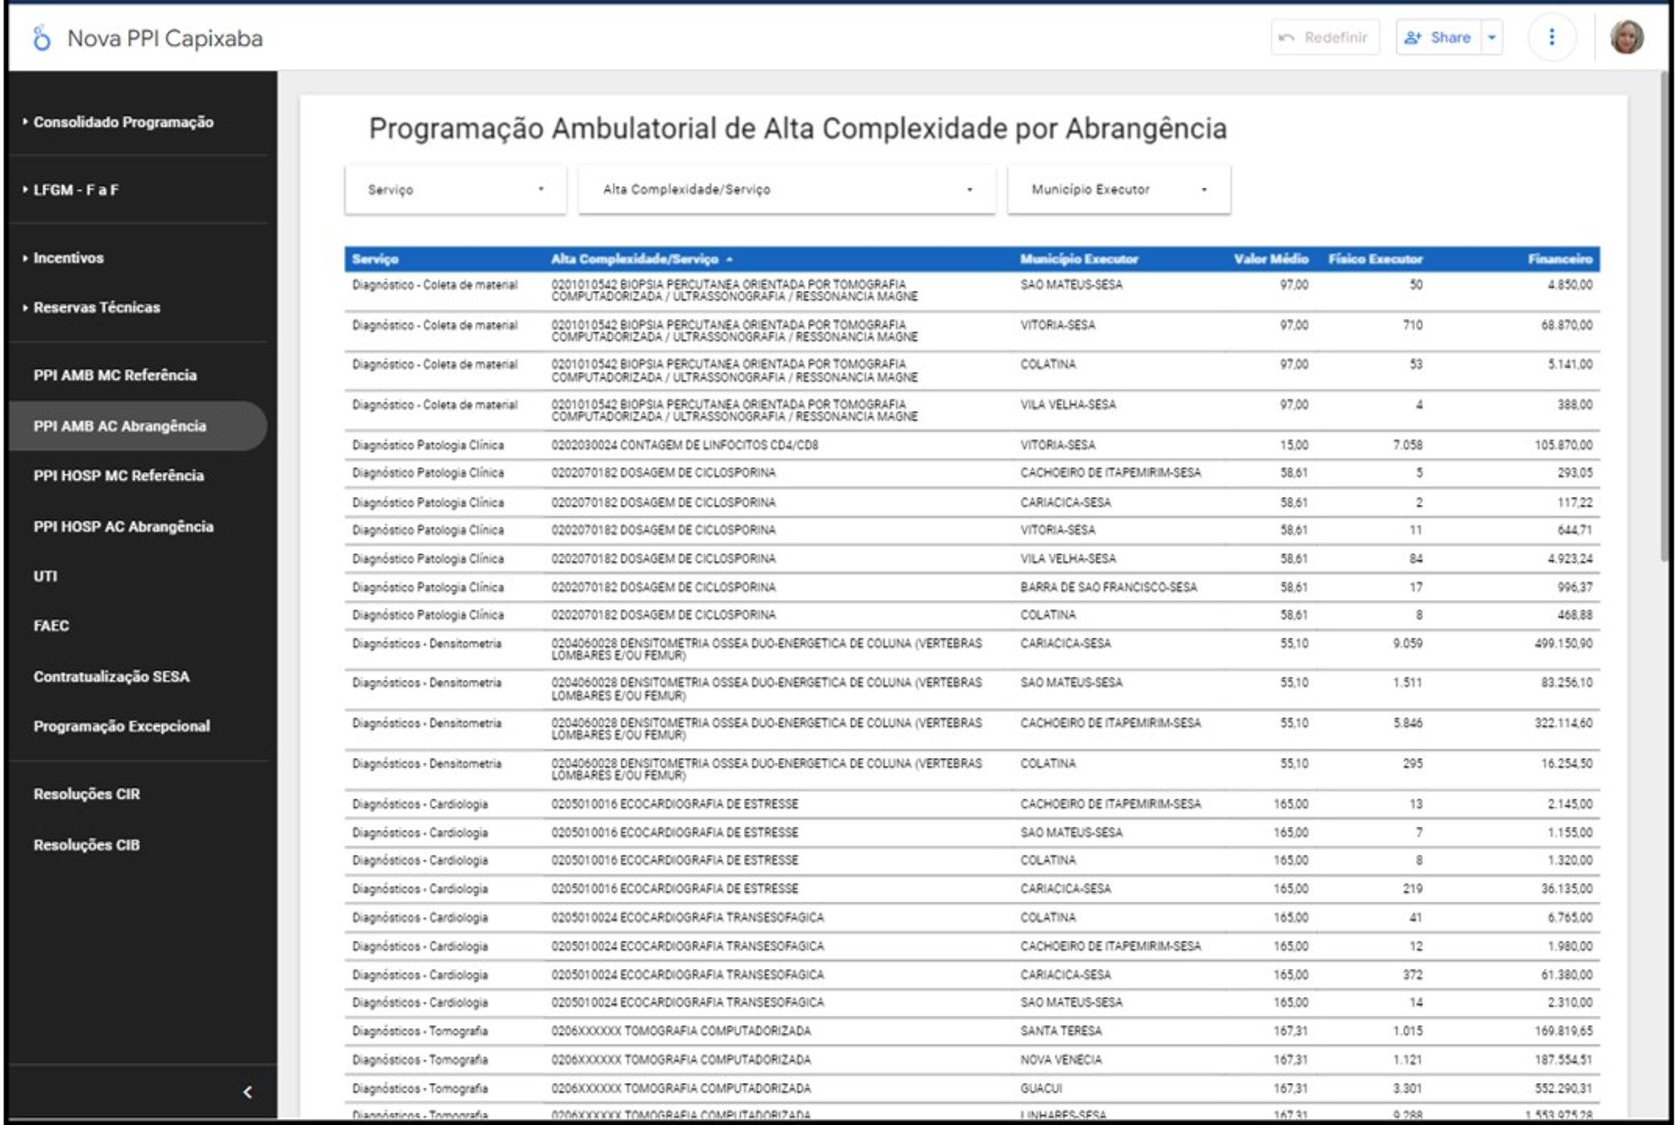Expand the Incentivos menu section
The width and height of the screenshot is (1675, 1125).
pos(68,258)
